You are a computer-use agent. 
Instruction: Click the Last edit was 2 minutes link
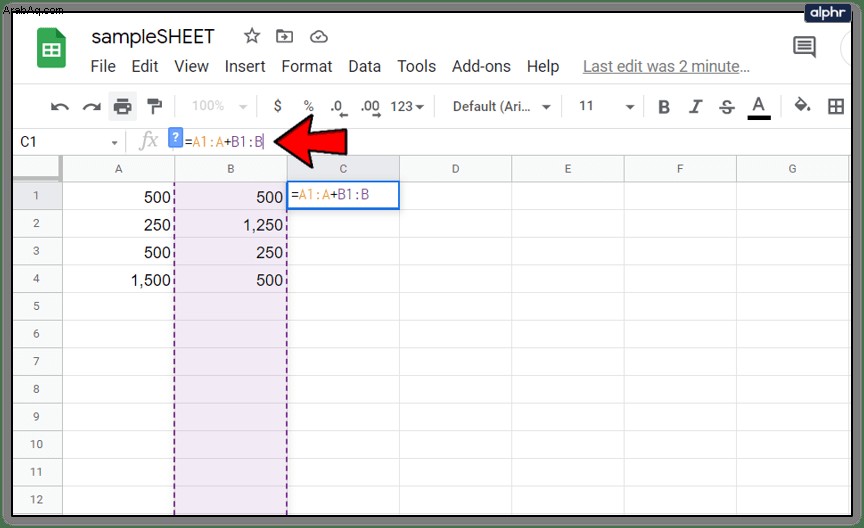[666, 66]
